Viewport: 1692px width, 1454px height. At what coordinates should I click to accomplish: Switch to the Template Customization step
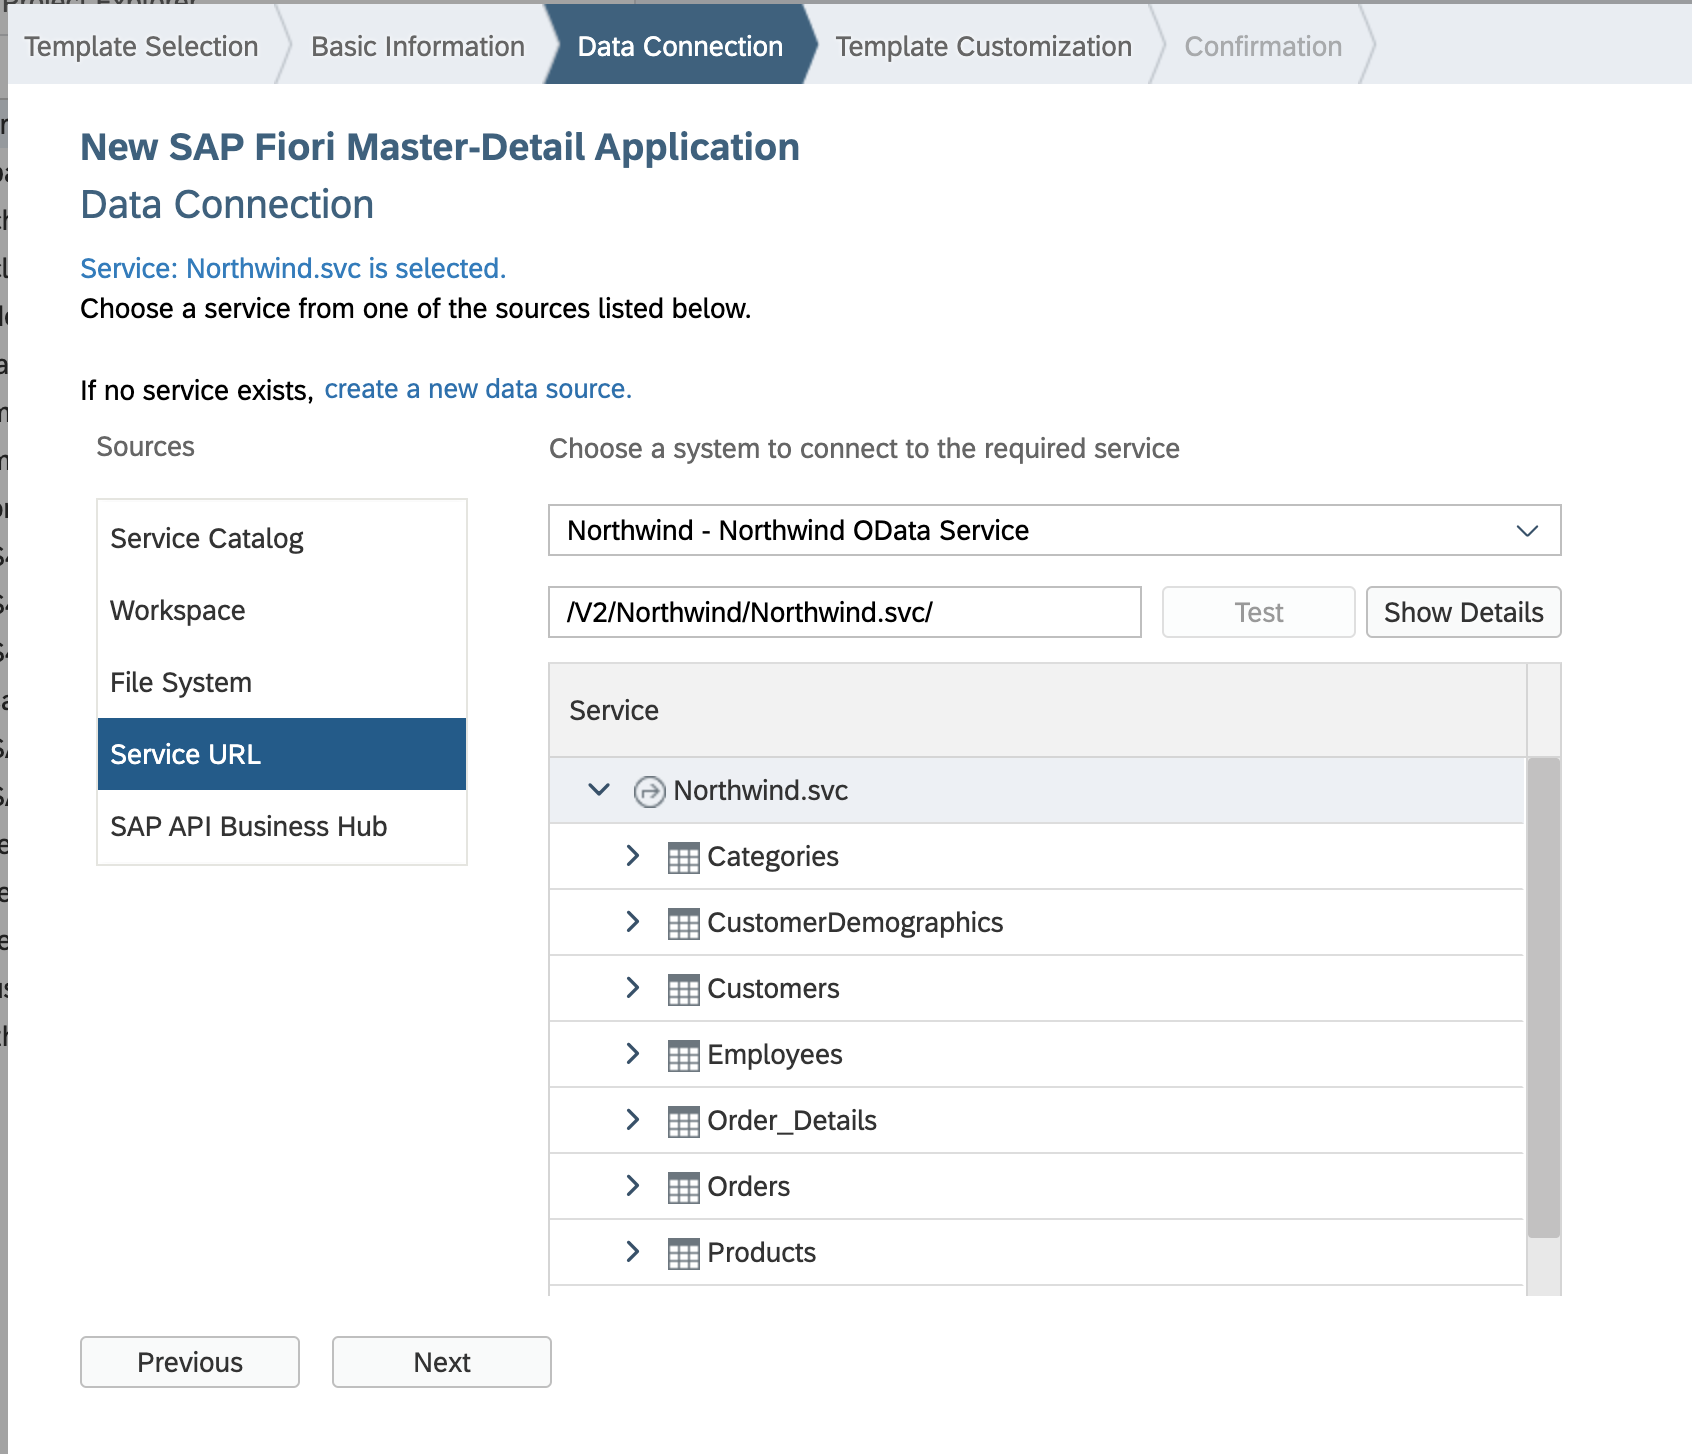coord(983,46)
